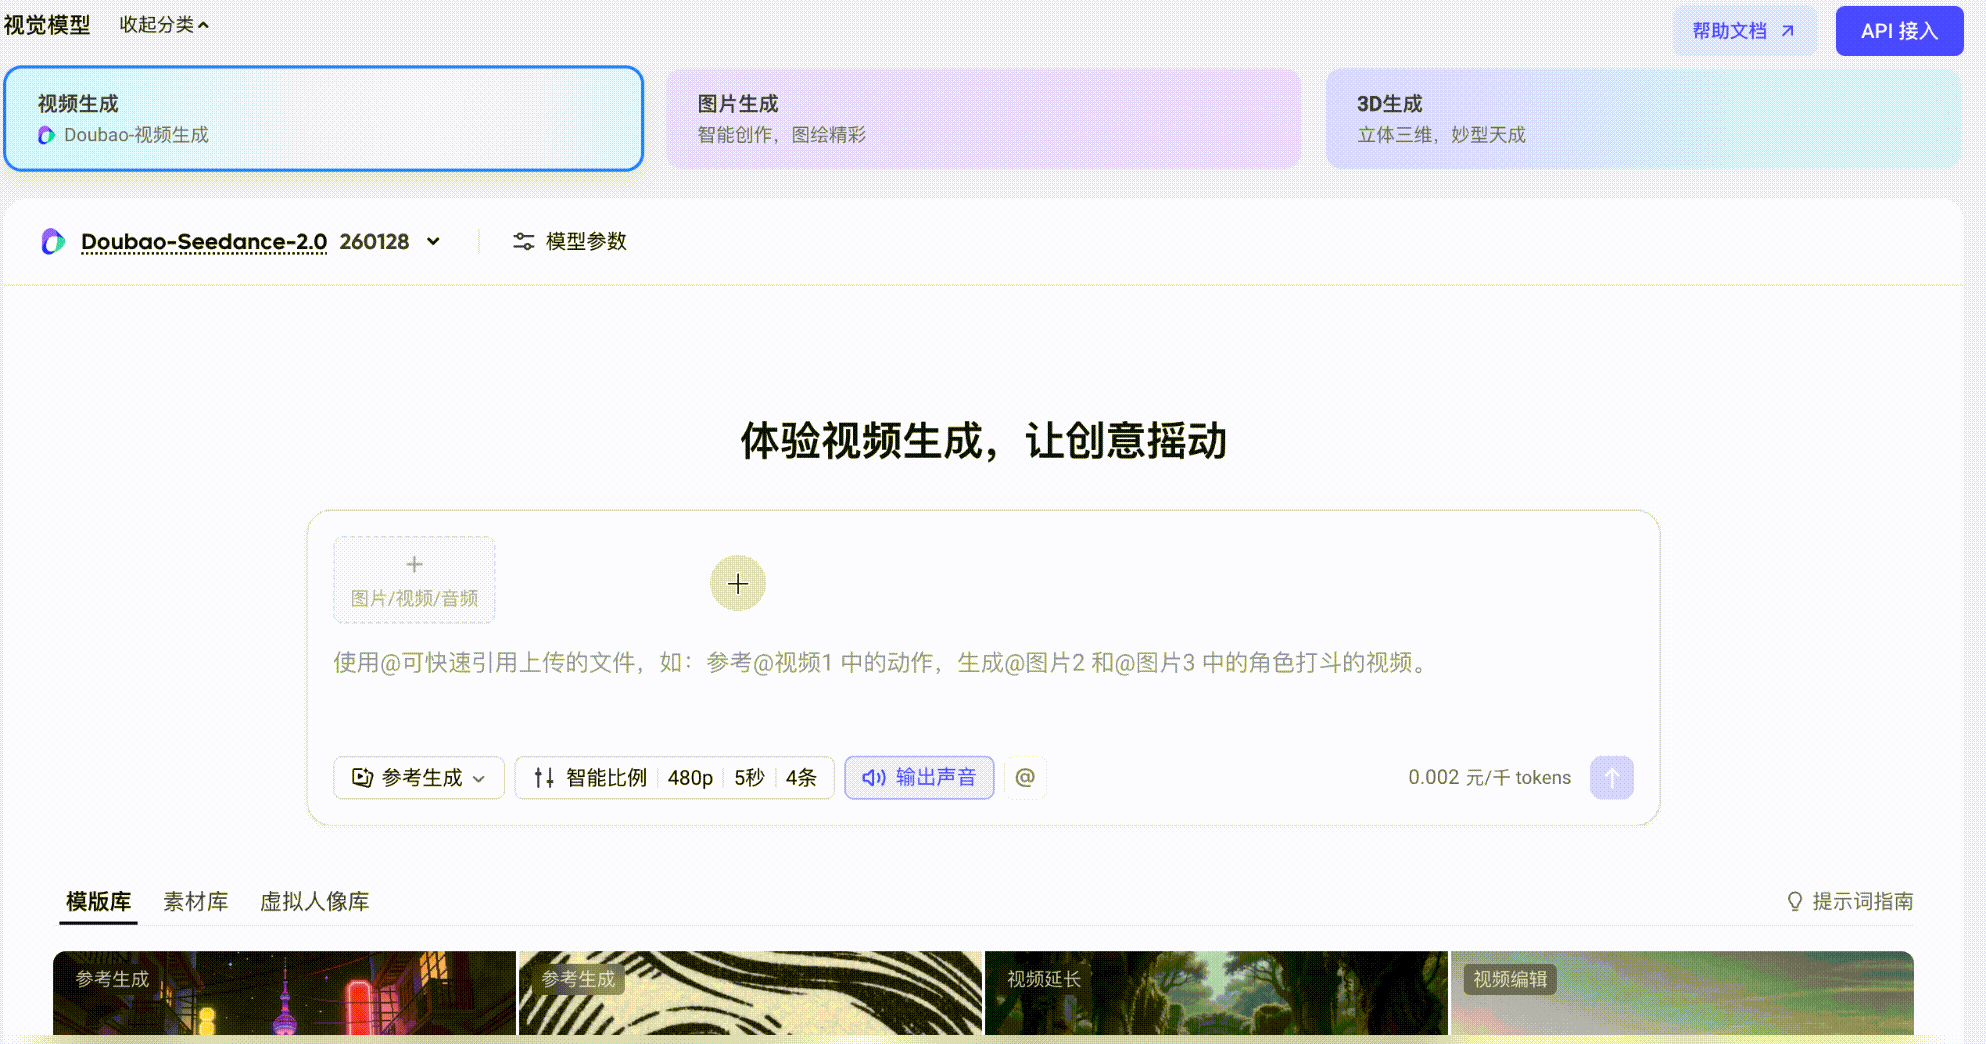The height and width of the screenshot is (1044, 1986).
Task: Click the reference generation mode icon
Action: pos(362,777)
